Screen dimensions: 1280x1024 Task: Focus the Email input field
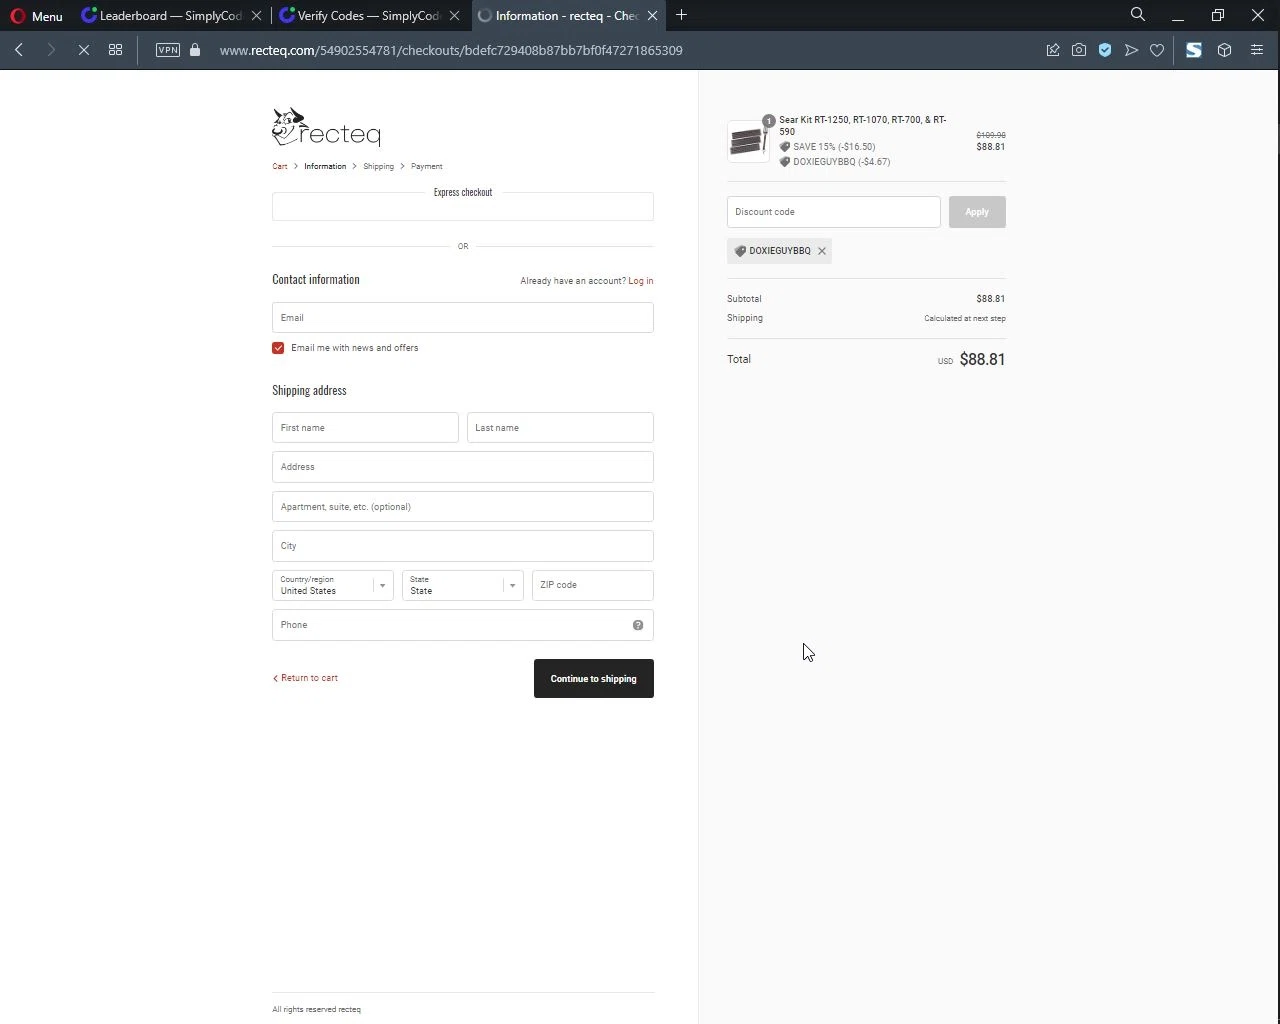point(463,318)
